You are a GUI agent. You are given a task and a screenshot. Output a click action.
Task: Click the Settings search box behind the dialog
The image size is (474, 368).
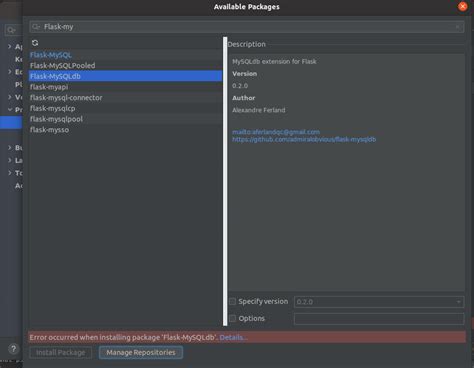[13, 30]
